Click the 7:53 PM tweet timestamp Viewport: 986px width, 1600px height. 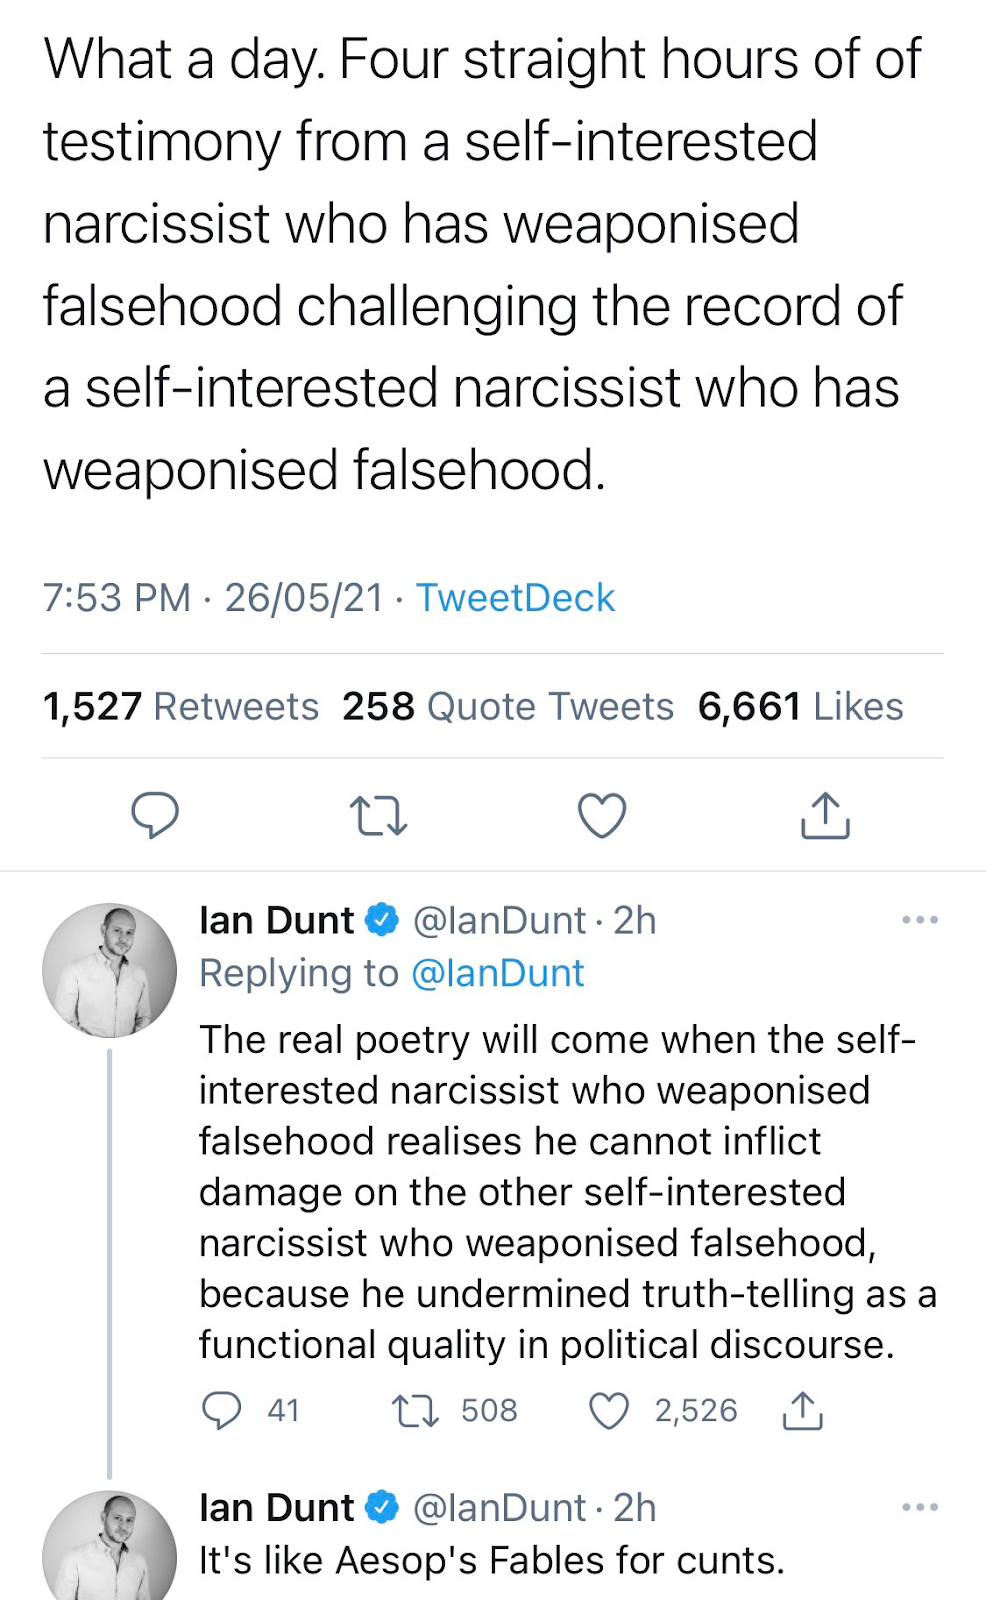[x=116, y=598]
